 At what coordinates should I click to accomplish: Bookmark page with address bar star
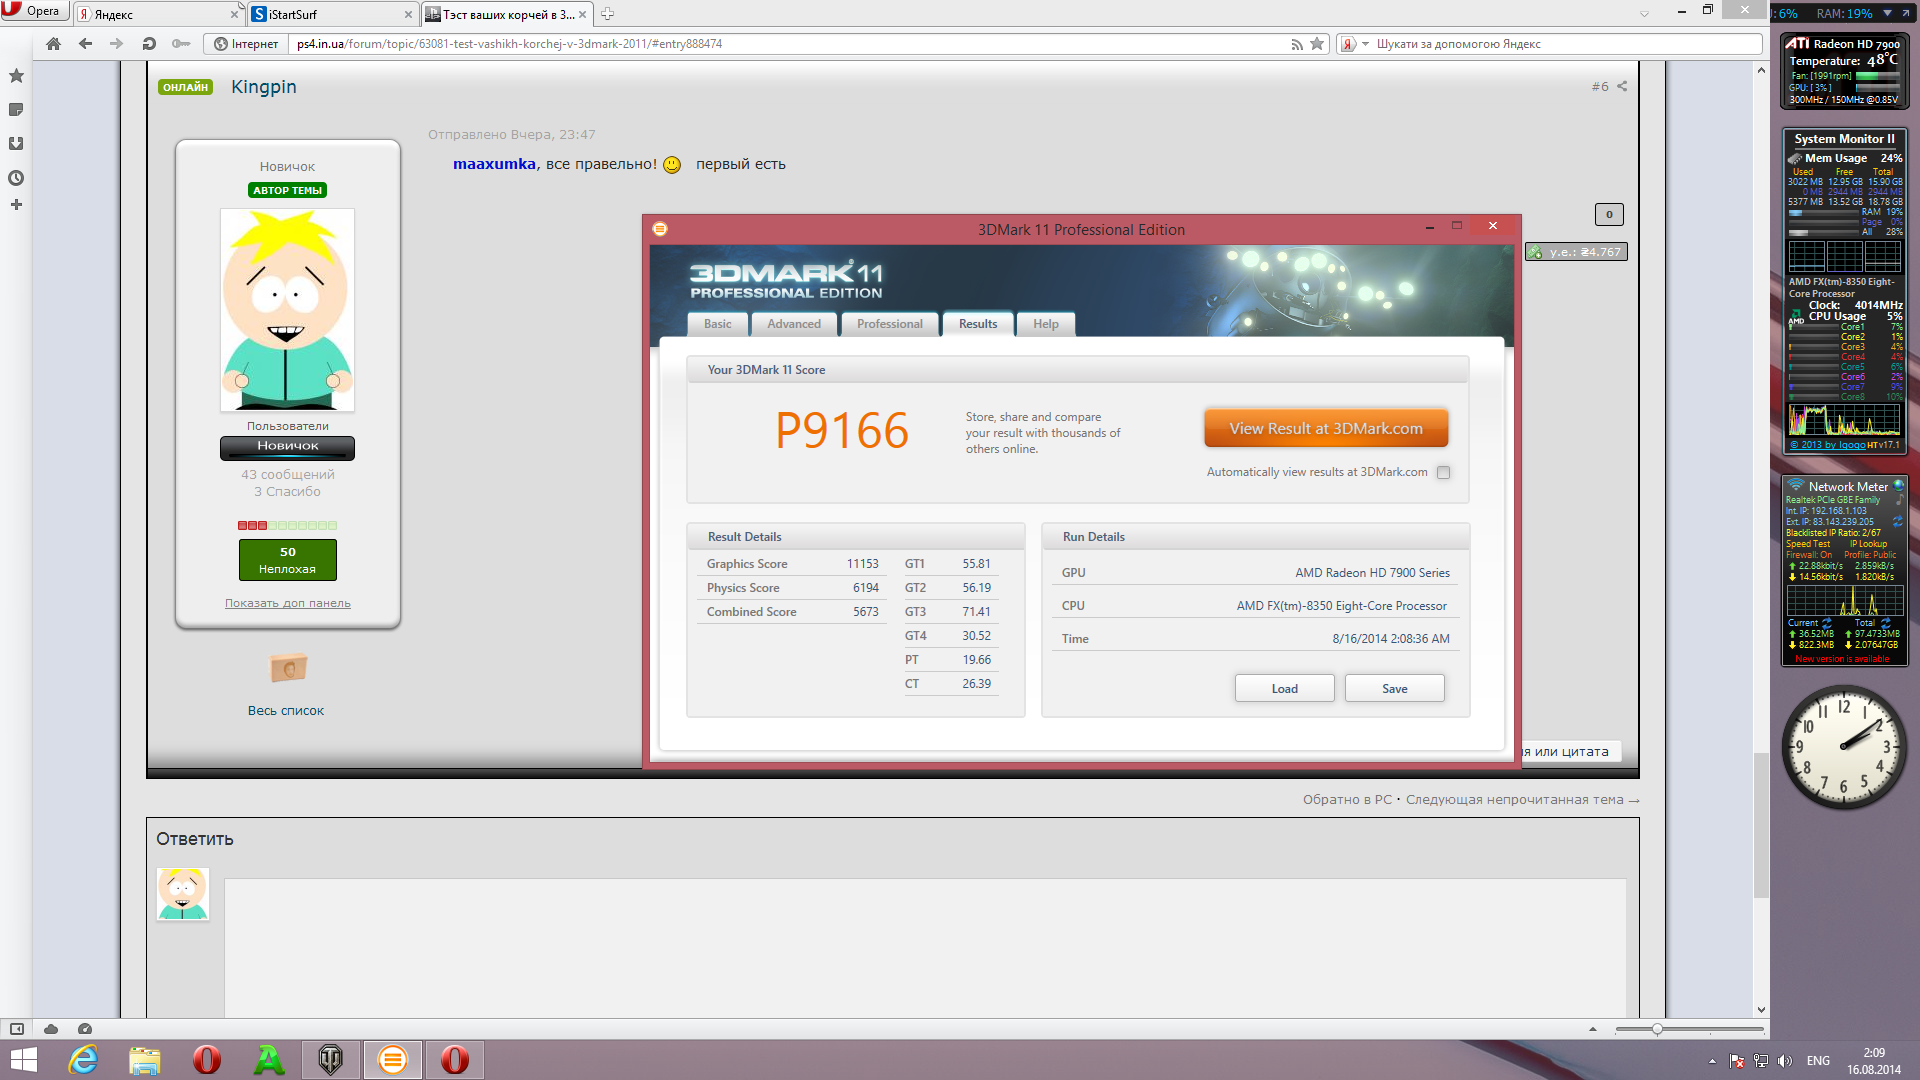tap(1317, 44)
